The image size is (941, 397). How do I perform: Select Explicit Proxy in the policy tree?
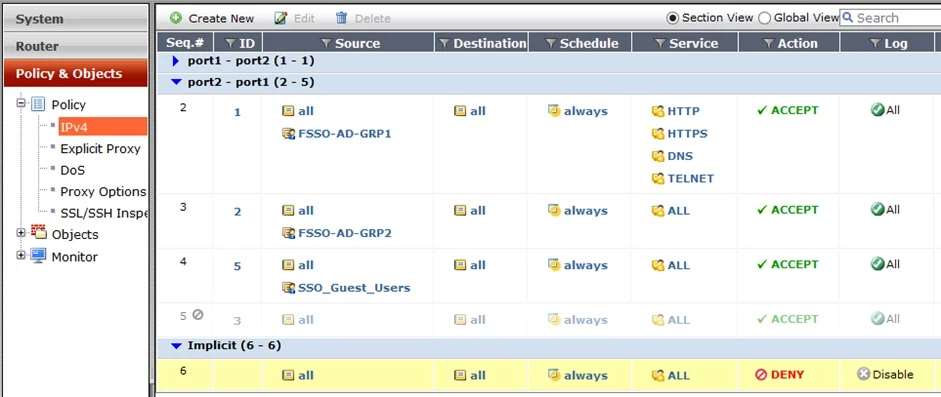click(100, 149)
